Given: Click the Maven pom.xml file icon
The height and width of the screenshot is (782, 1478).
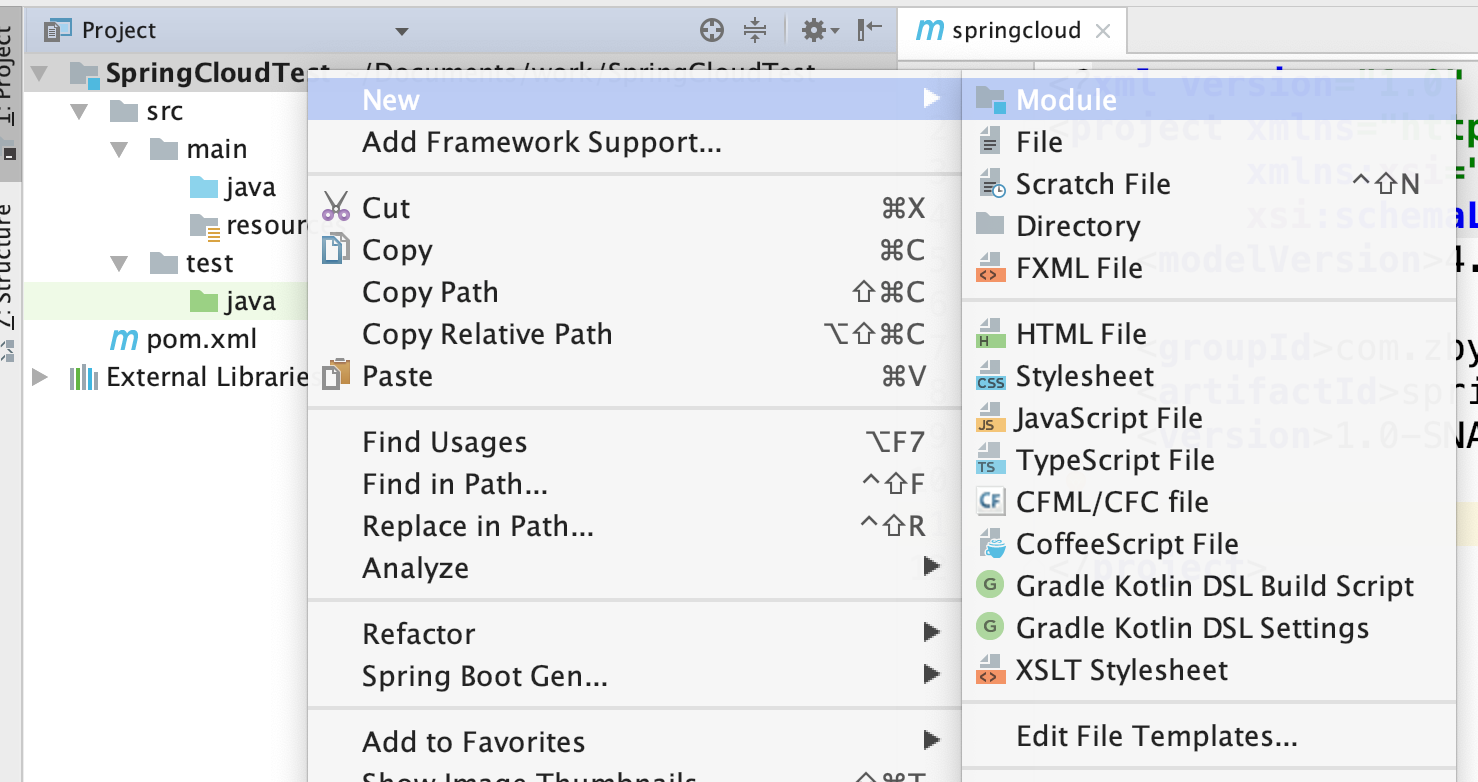Looking at the screenshot, I should click(x=124, y=340).
